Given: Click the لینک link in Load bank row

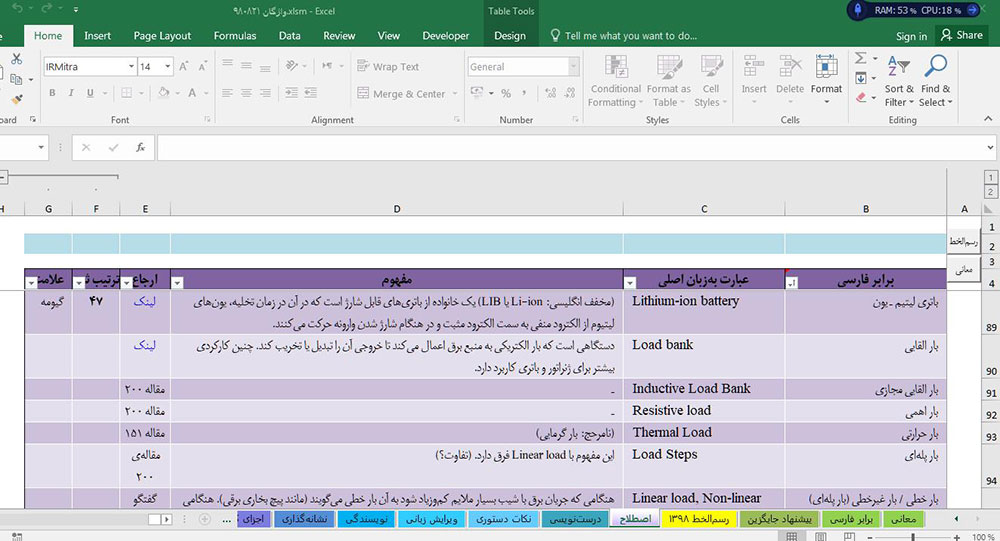Looking at the screenshot, I should (145, 345).
